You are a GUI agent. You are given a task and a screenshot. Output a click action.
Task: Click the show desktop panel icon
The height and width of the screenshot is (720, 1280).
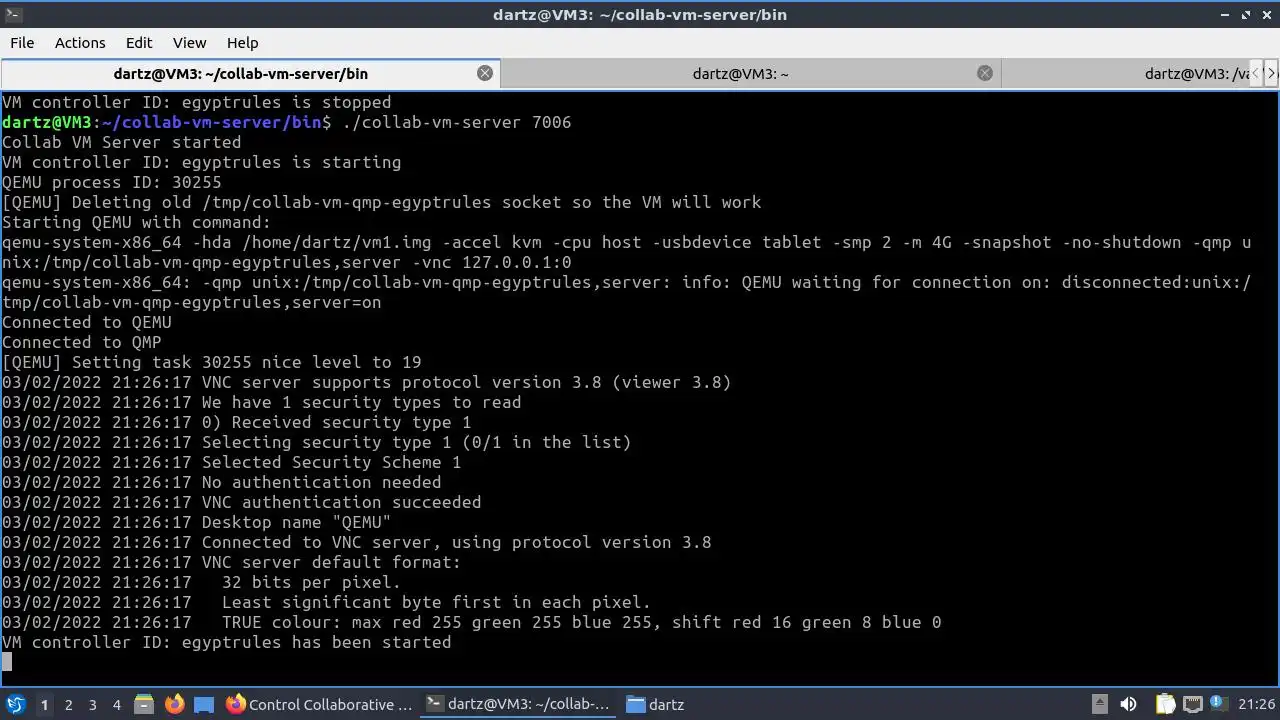(x=204, y=705)
